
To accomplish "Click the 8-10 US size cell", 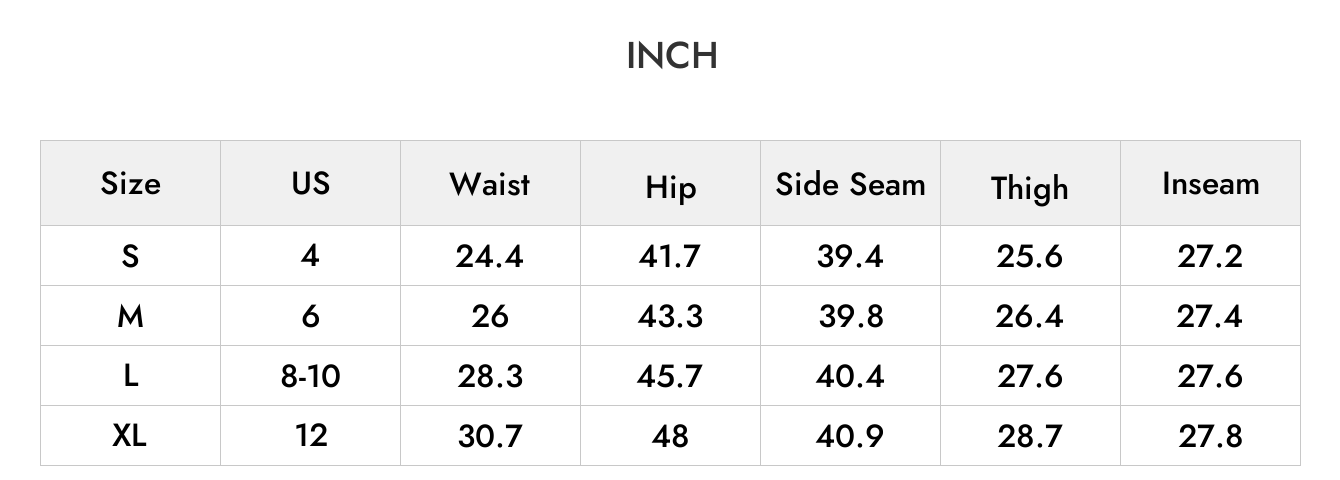I will click(x=310, y=376).
